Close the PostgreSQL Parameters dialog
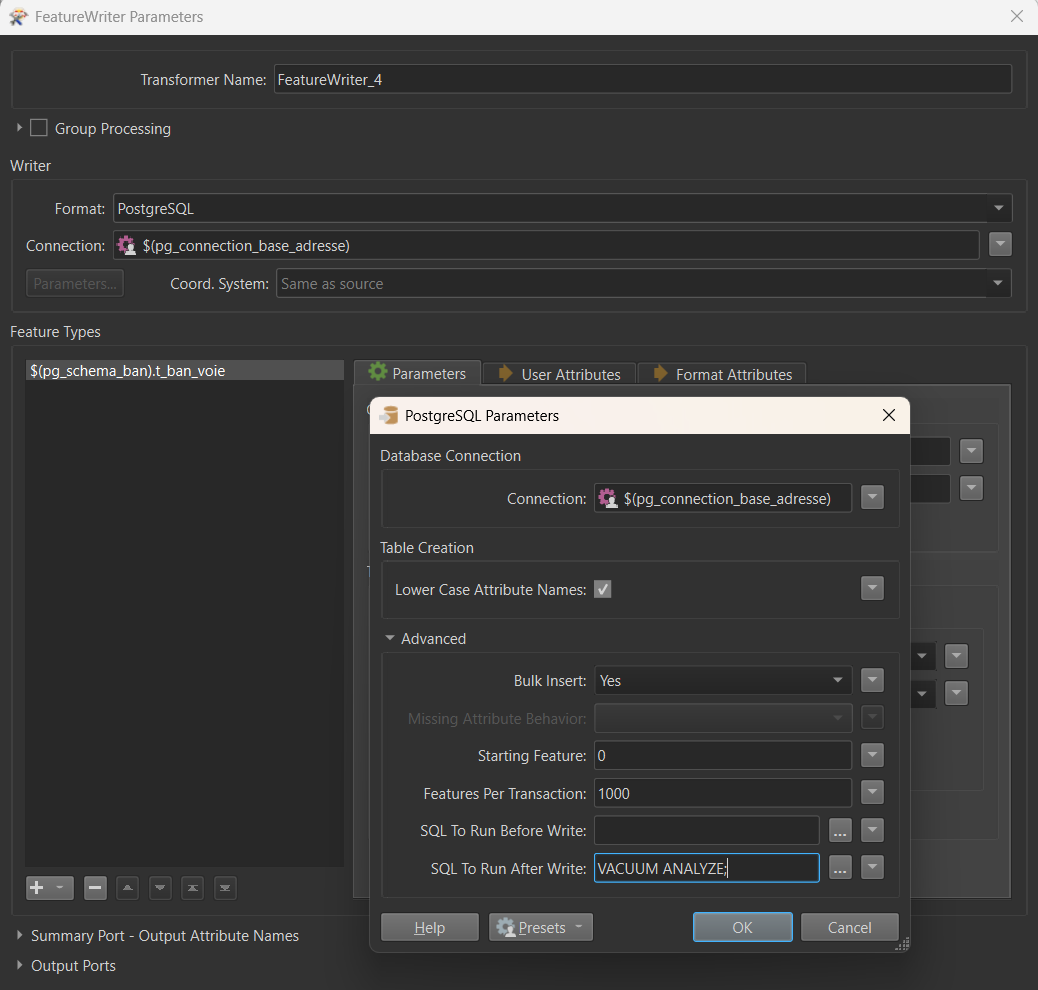 [x=888, y=415]
